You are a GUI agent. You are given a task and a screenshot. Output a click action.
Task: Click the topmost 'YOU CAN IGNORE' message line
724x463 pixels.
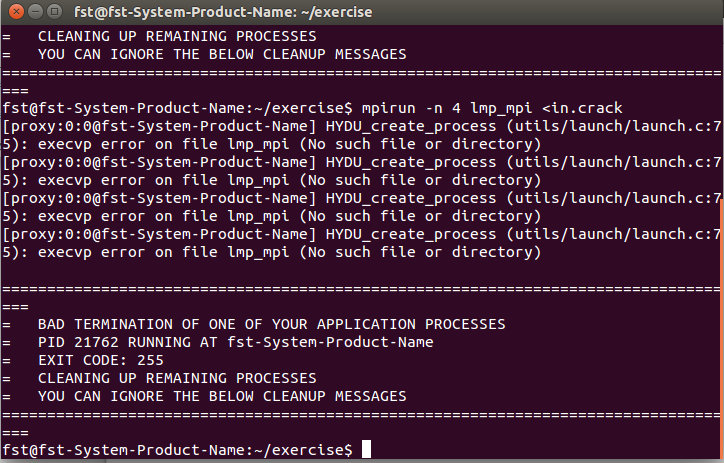[221, 54]
